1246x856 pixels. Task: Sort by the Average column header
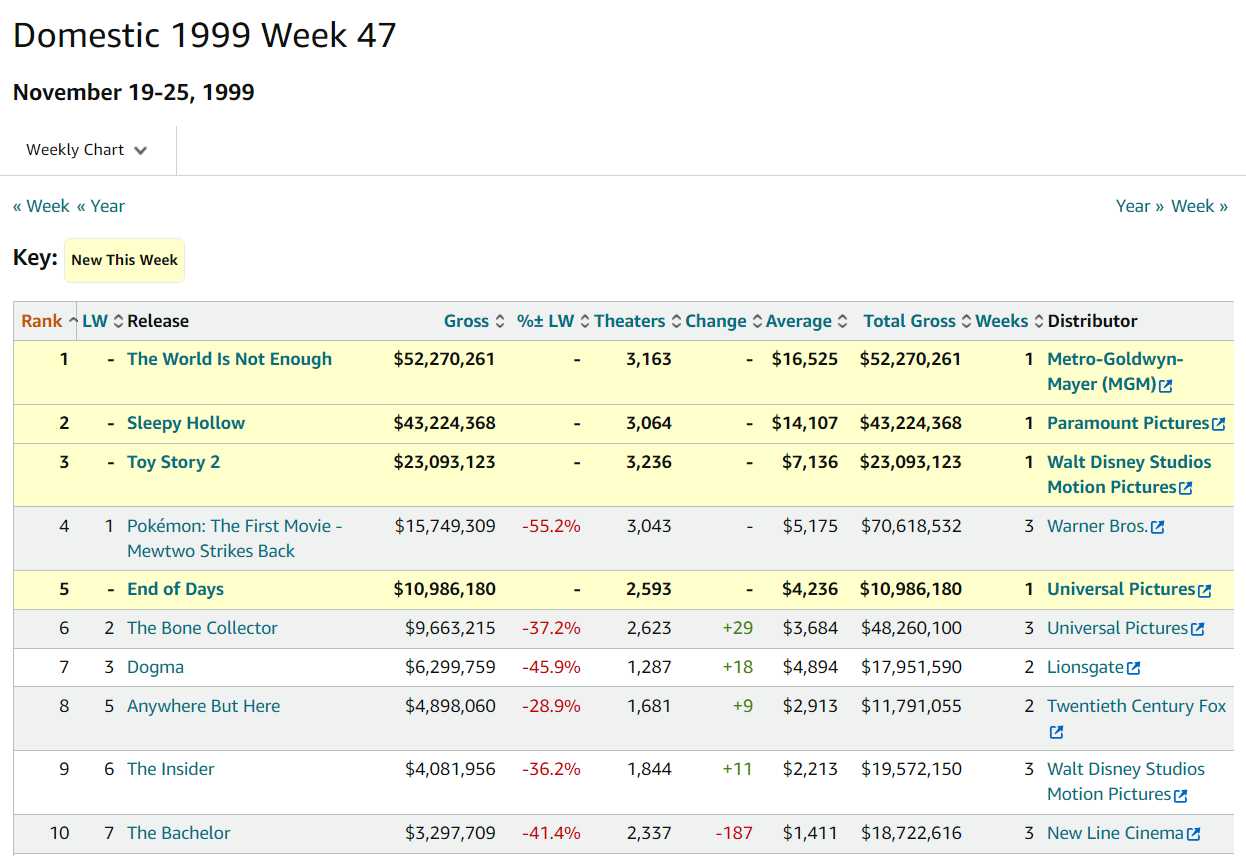798,321
